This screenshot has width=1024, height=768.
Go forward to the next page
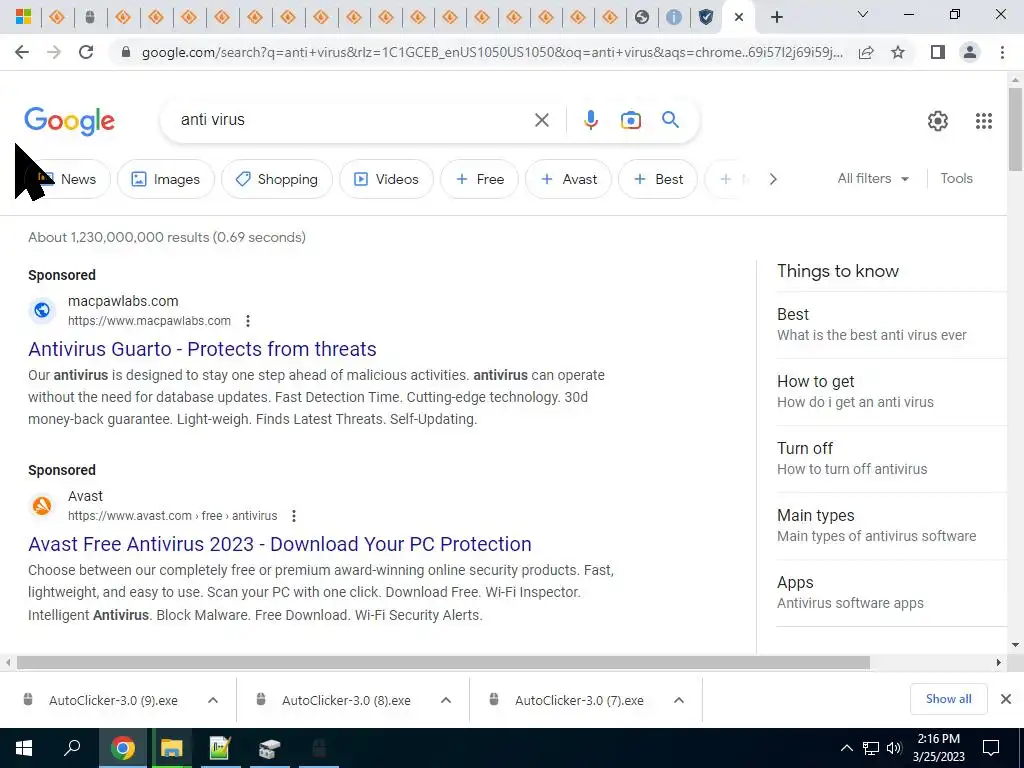pos(54,52)
